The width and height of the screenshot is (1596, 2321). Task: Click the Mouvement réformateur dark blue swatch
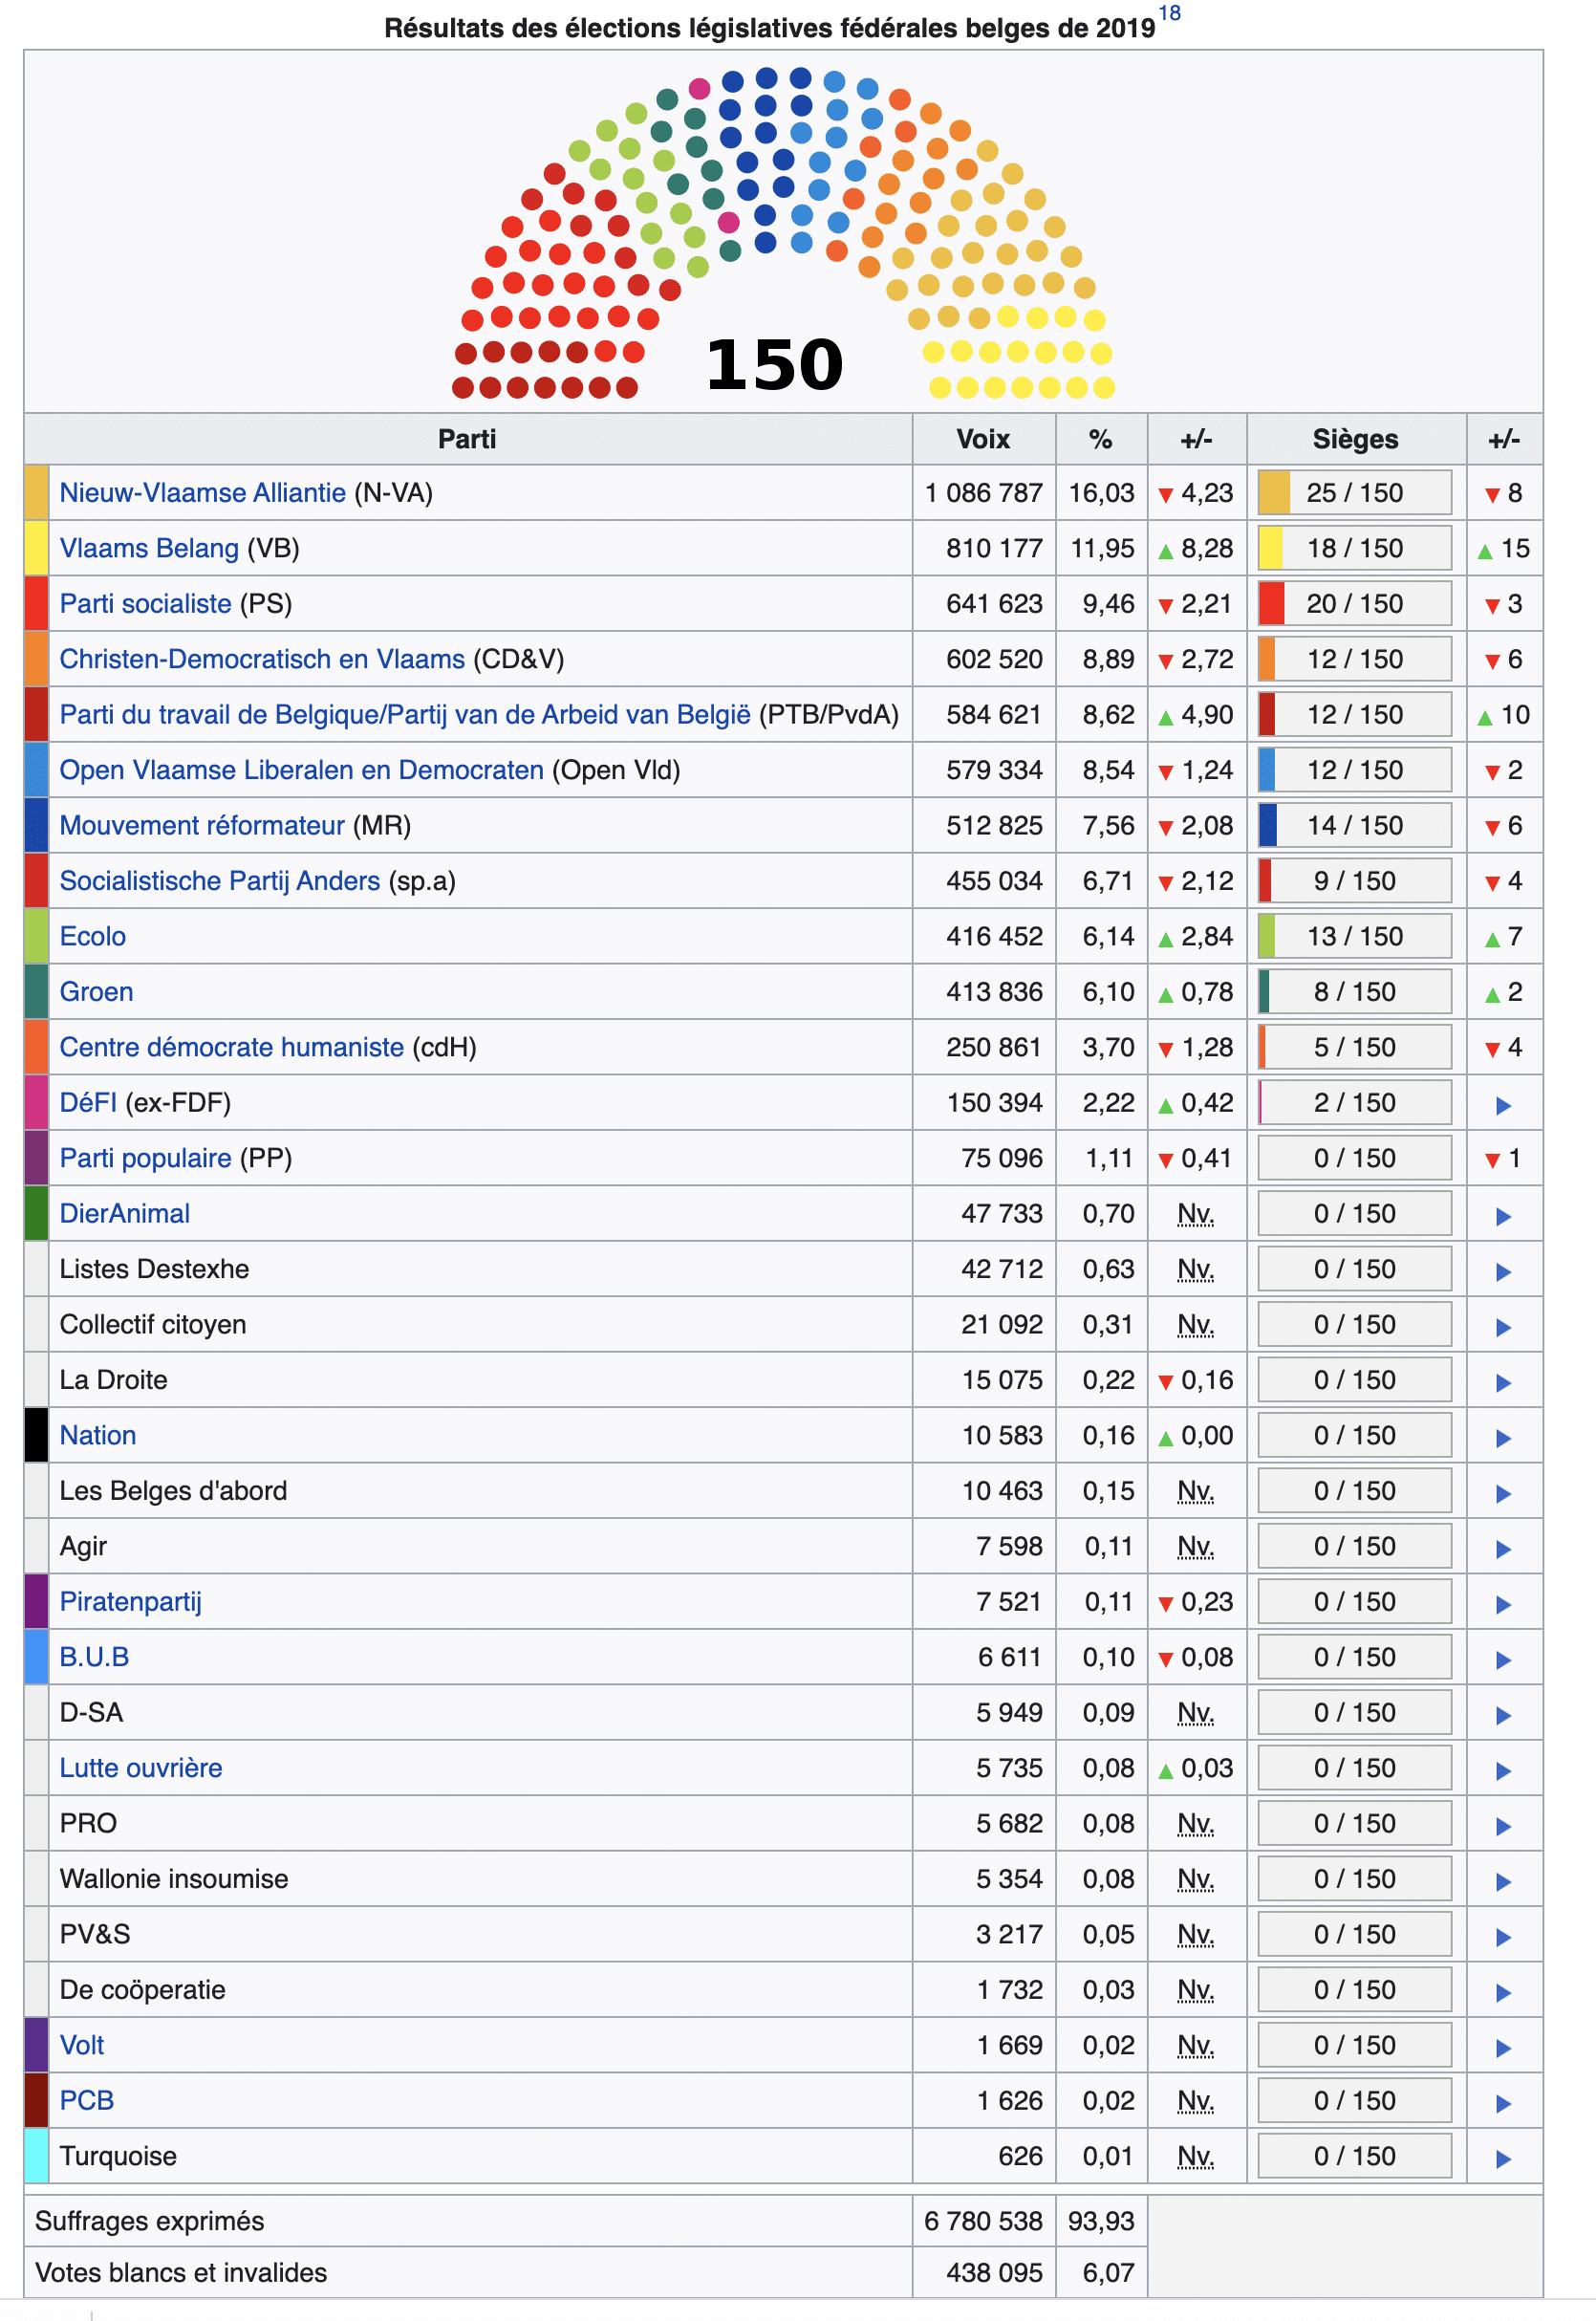(36, 825)
